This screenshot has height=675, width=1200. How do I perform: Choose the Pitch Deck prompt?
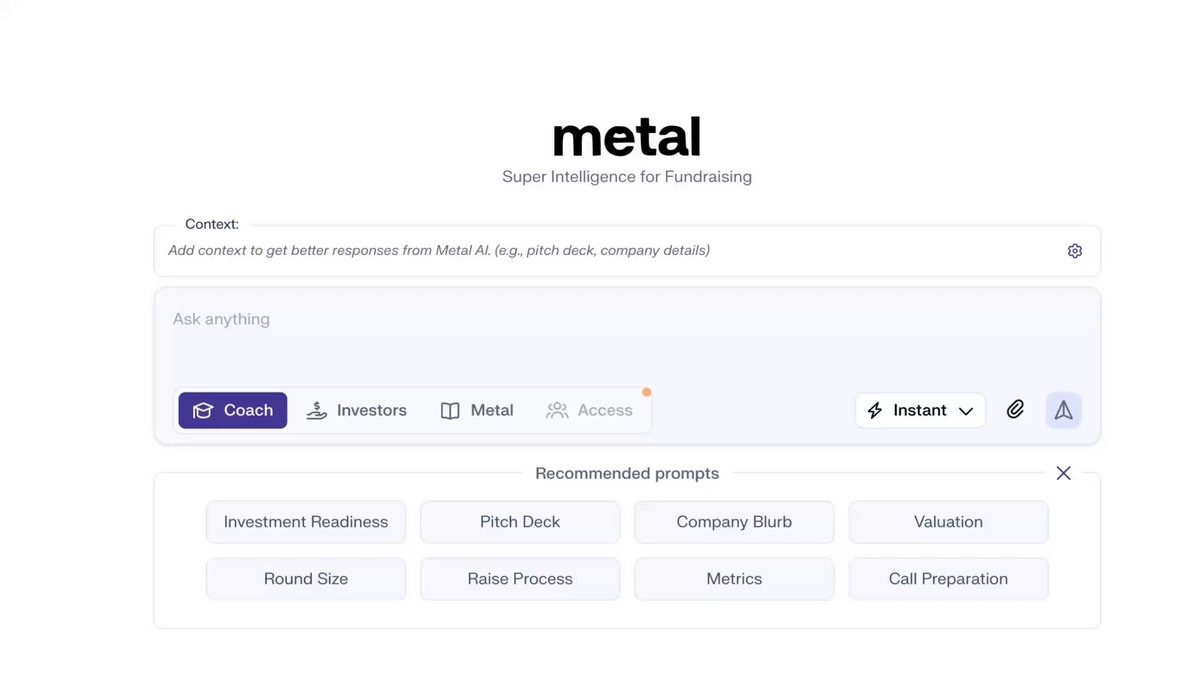(x=520, y=522)
